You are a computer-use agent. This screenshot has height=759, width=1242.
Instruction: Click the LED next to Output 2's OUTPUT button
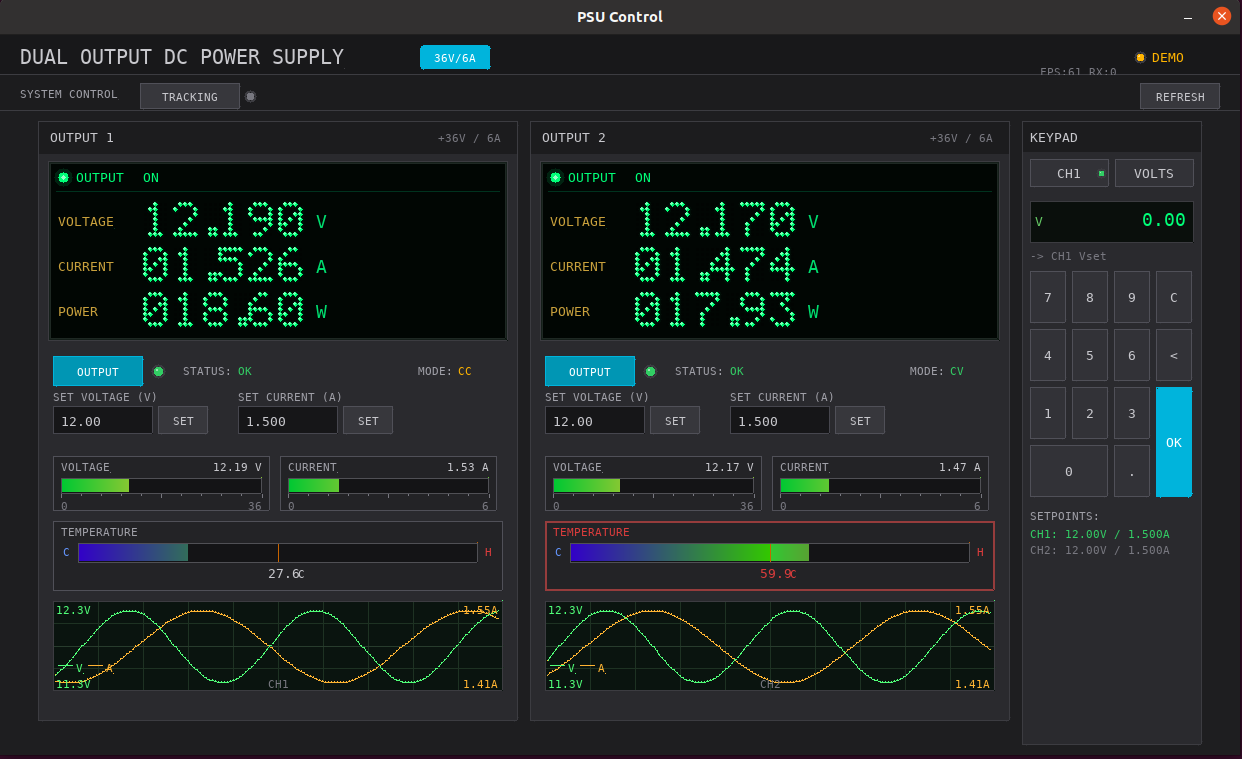click(650, 371)
